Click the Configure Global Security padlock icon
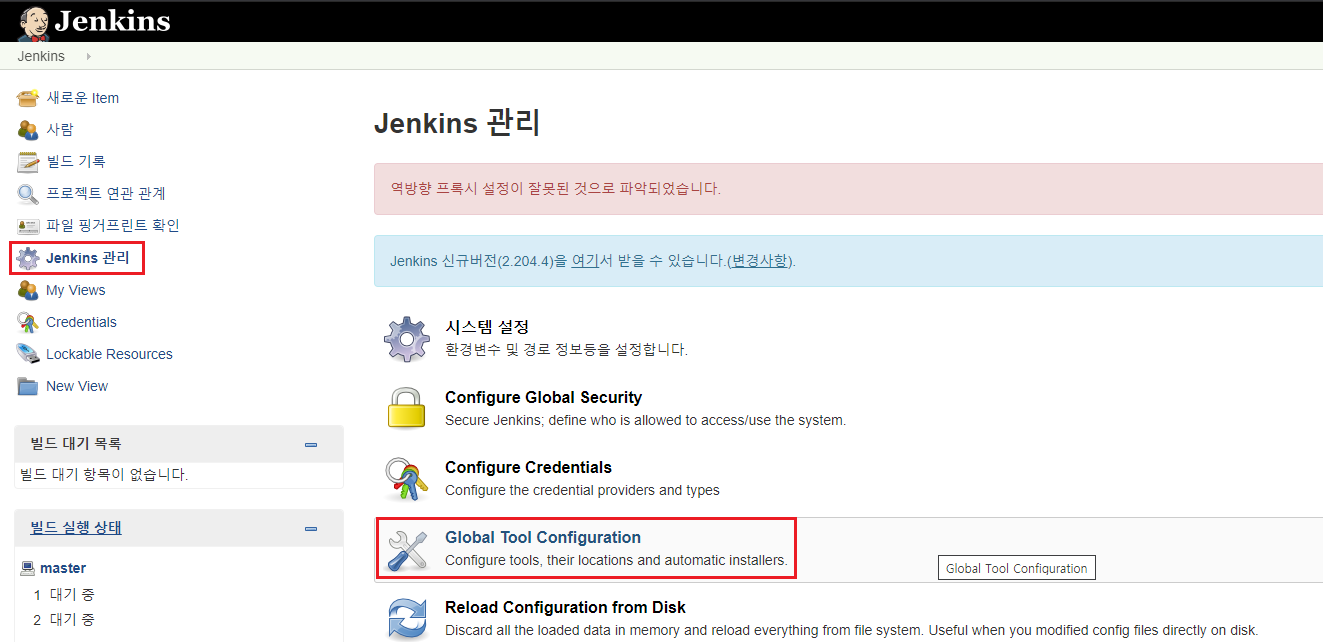This screenshot has height=642, width=1323. click(407, 409)
